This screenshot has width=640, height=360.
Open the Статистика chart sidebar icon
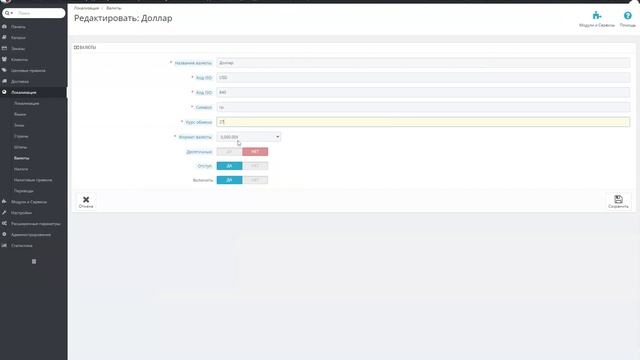tap(4, 246)
